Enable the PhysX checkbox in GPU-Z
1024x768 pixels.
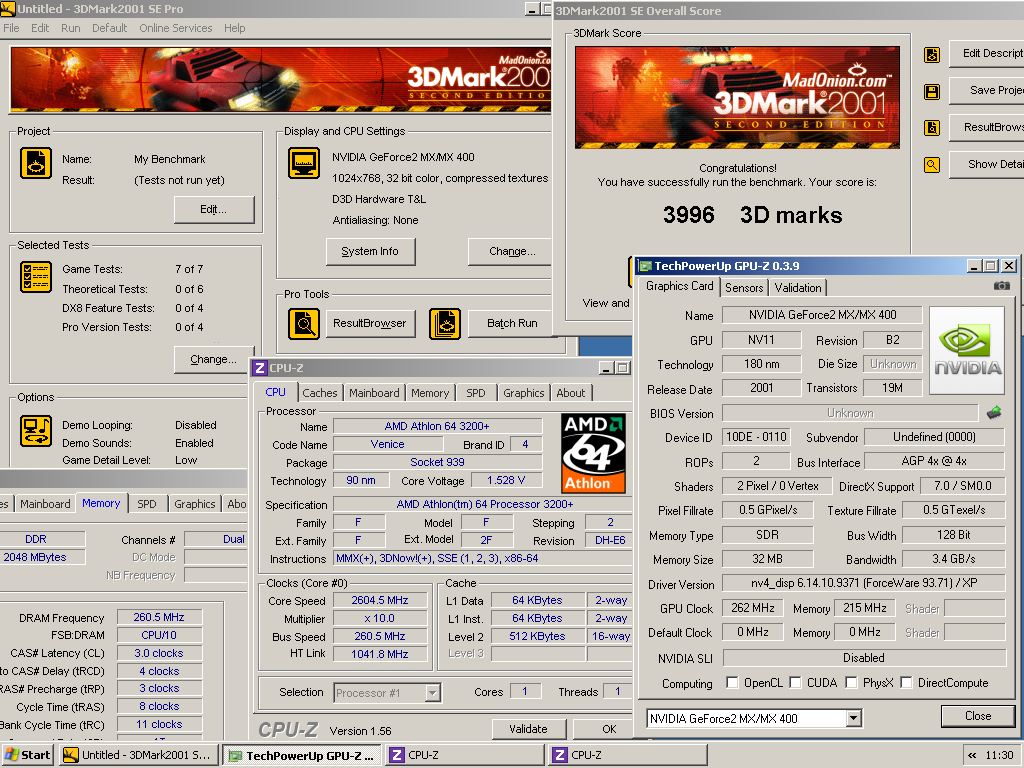click(x=851, y=682)
